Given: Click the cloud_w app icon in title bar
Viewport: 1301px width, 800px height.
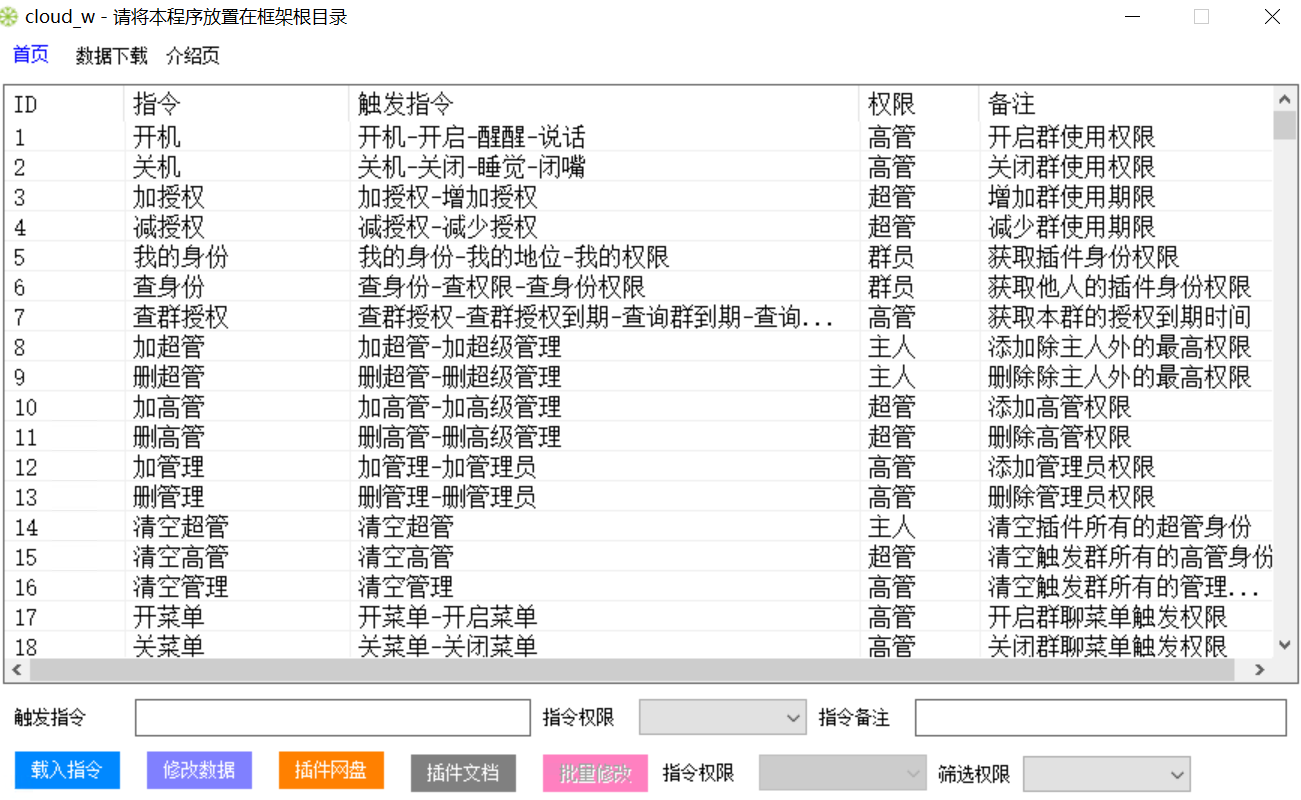Looking at the screenshot, I should coord(11,17).
